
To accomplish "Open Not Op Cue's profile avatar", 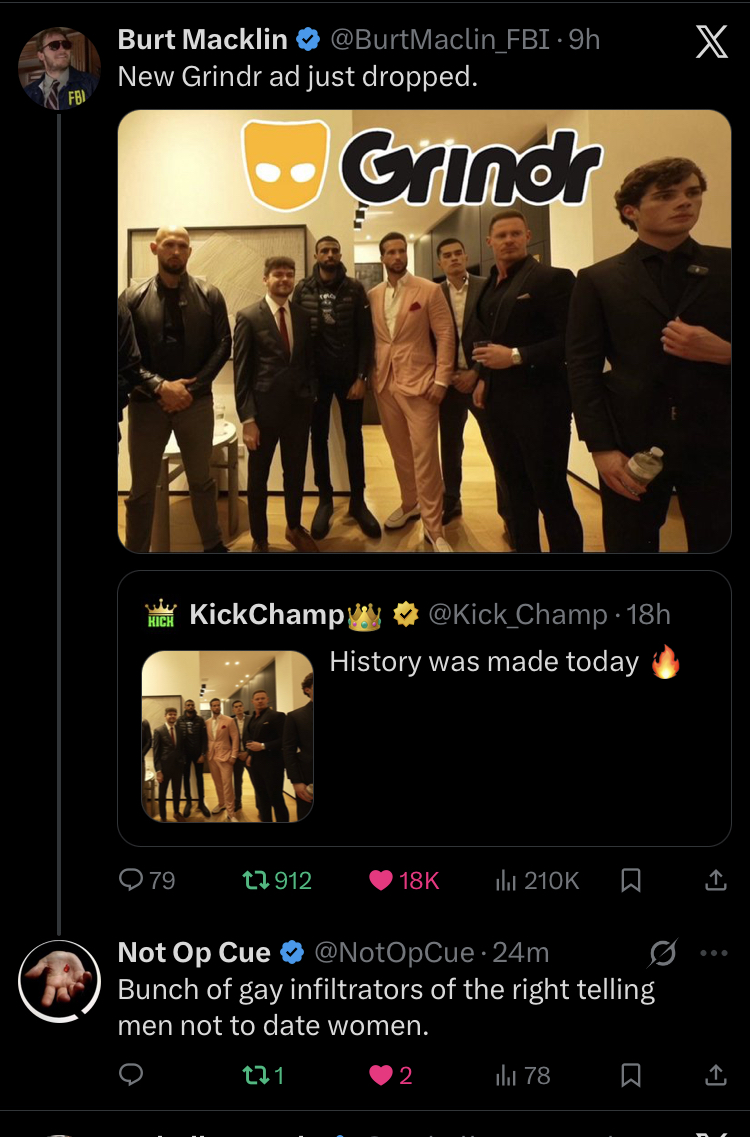I will 59,981.
